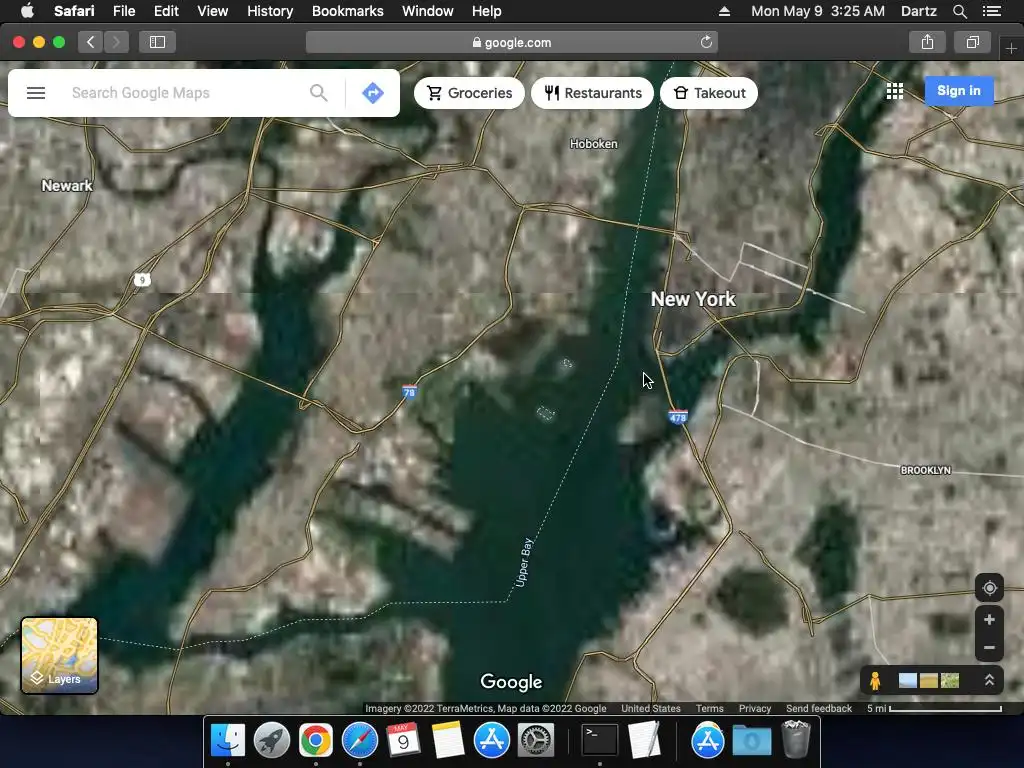Open Launchpad from the Dock
1024x768 pixels.
point(272,740)
